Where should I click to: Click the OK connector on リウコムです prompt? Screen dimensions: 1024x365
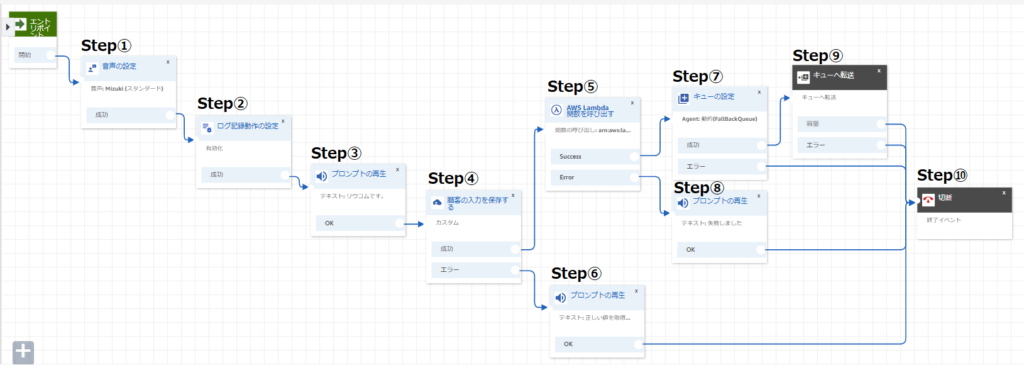coord(400,223)
